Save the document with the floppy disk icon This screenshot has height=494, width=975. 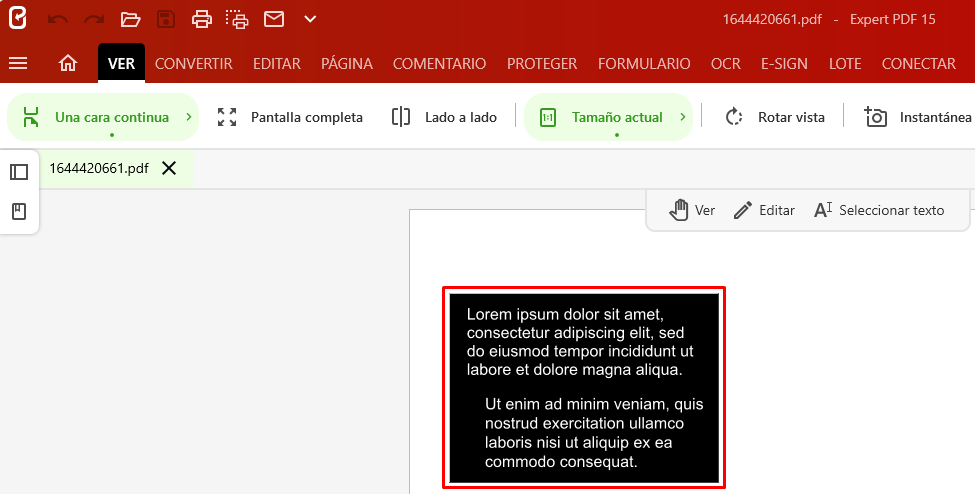tap(166, 19)
